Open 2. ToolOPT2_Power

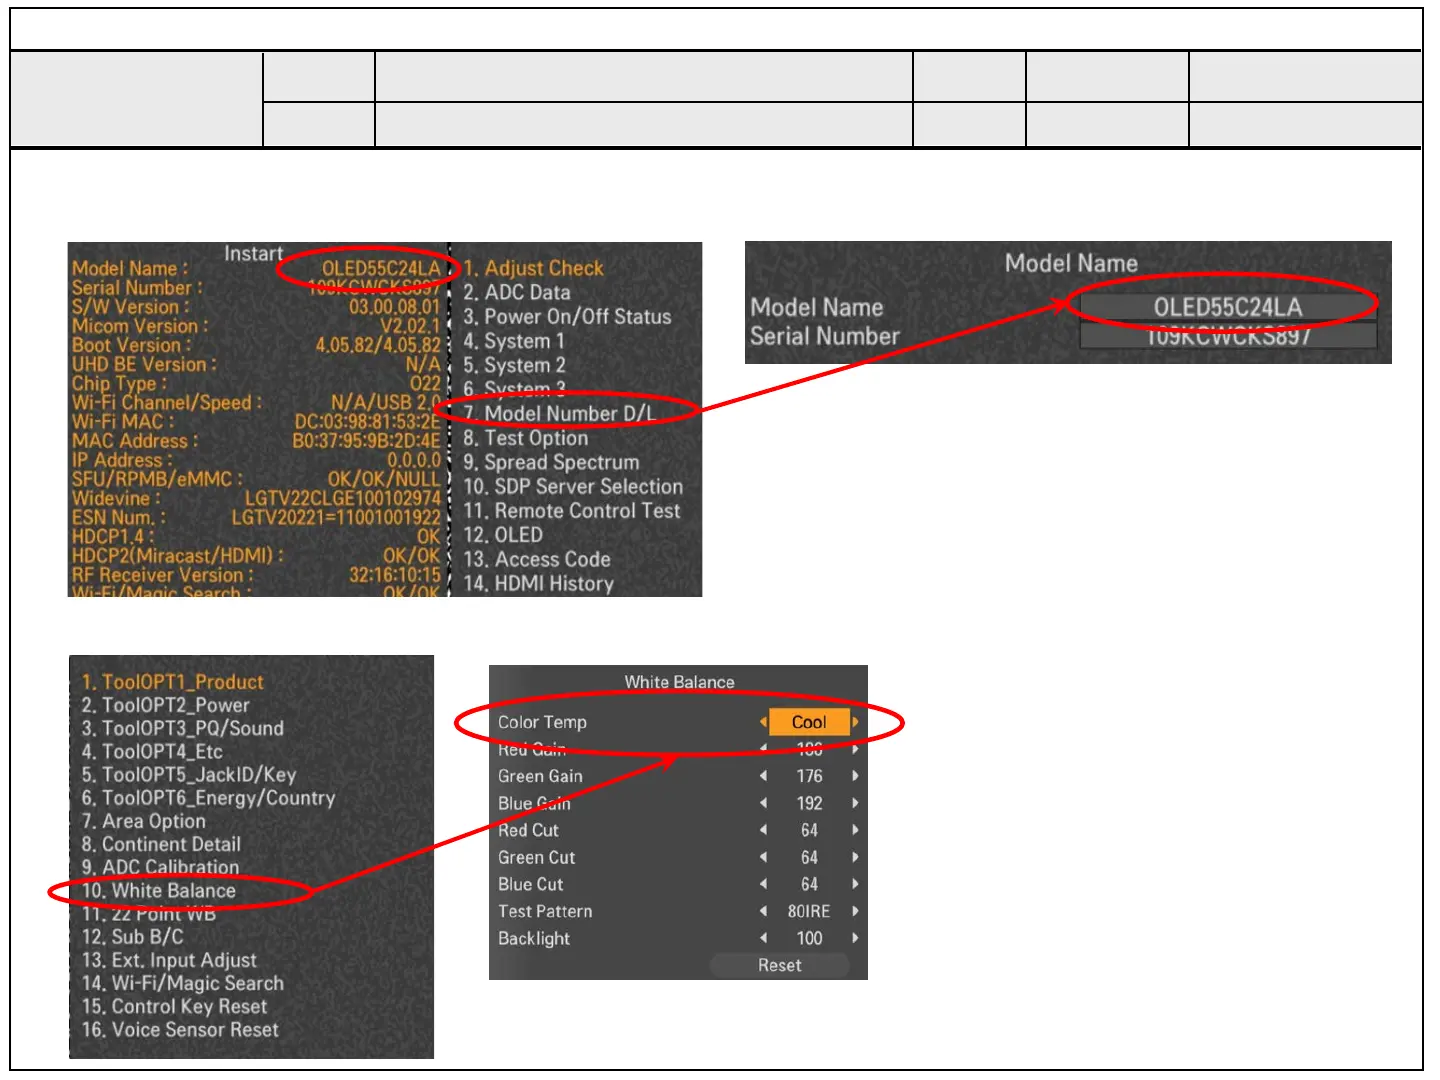tap(165, 705)
